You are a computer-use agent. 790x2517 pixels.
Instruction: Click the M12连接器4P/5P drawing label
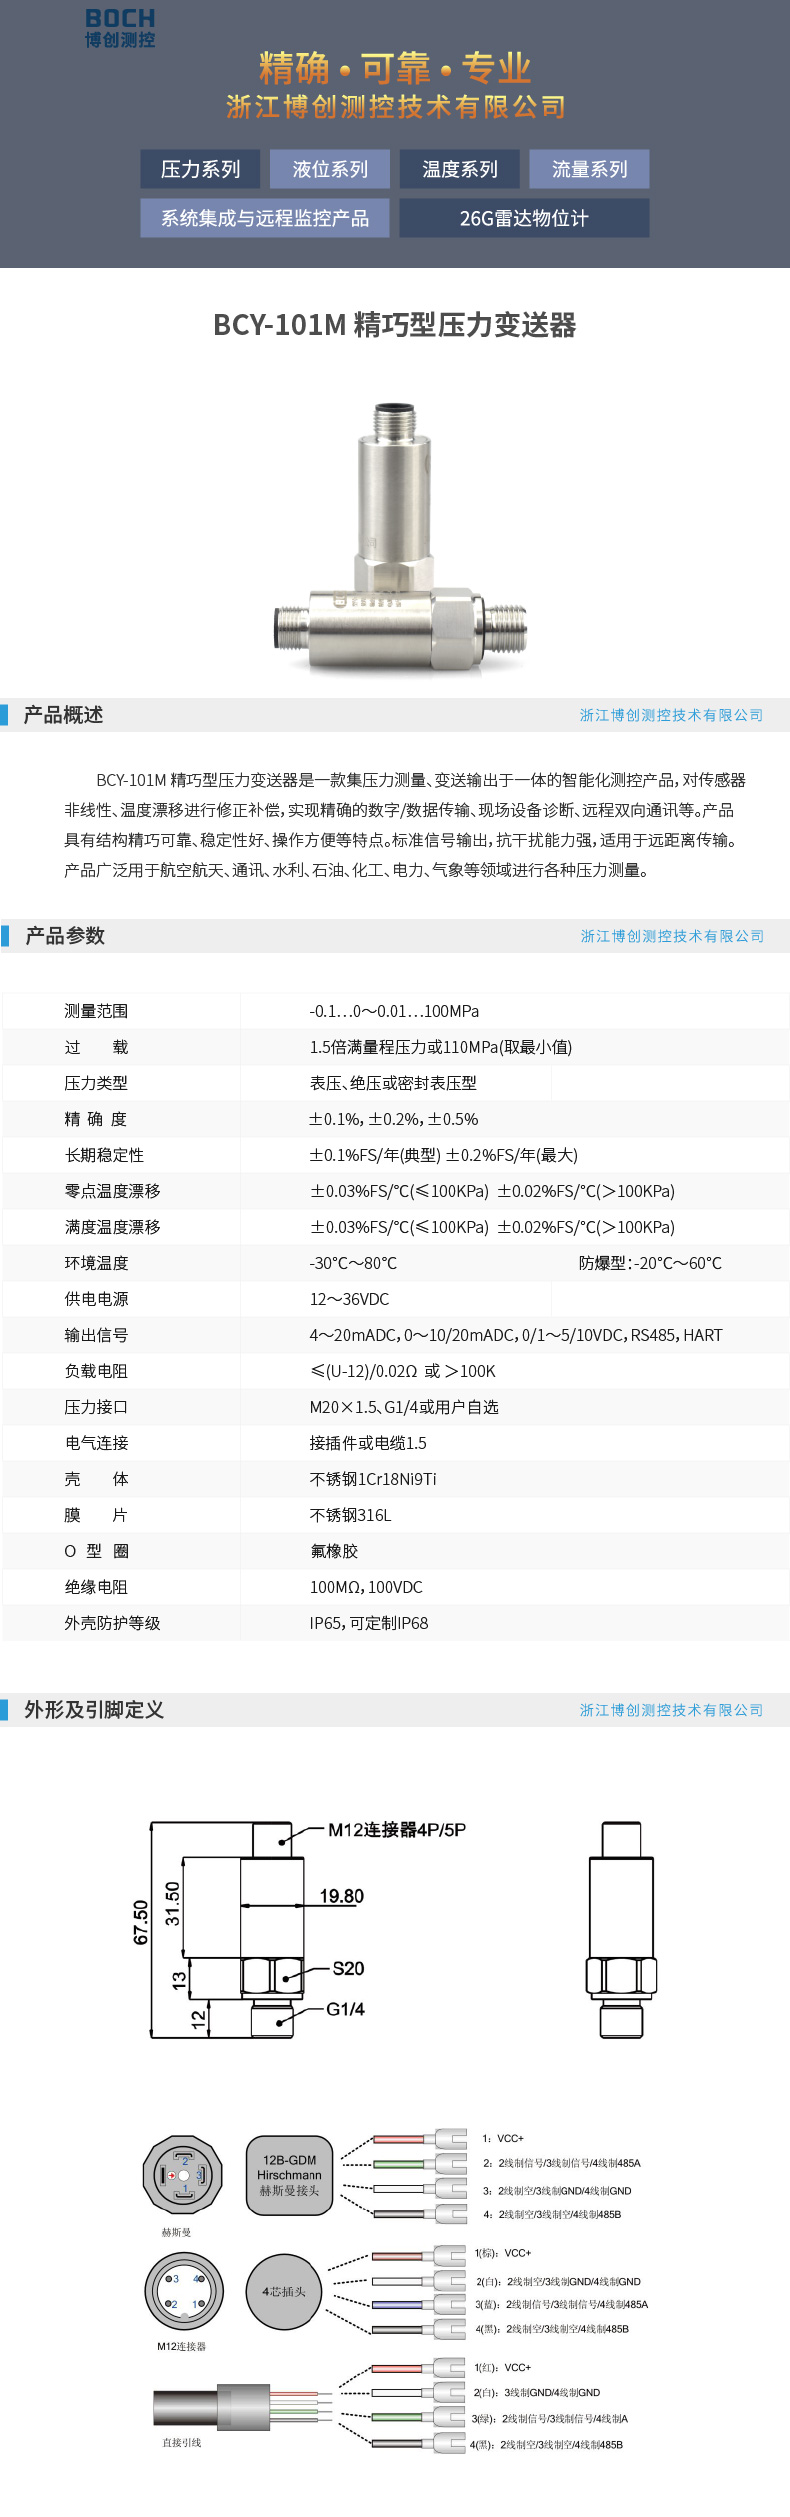pyautogui.click(x=397, y=1830)
